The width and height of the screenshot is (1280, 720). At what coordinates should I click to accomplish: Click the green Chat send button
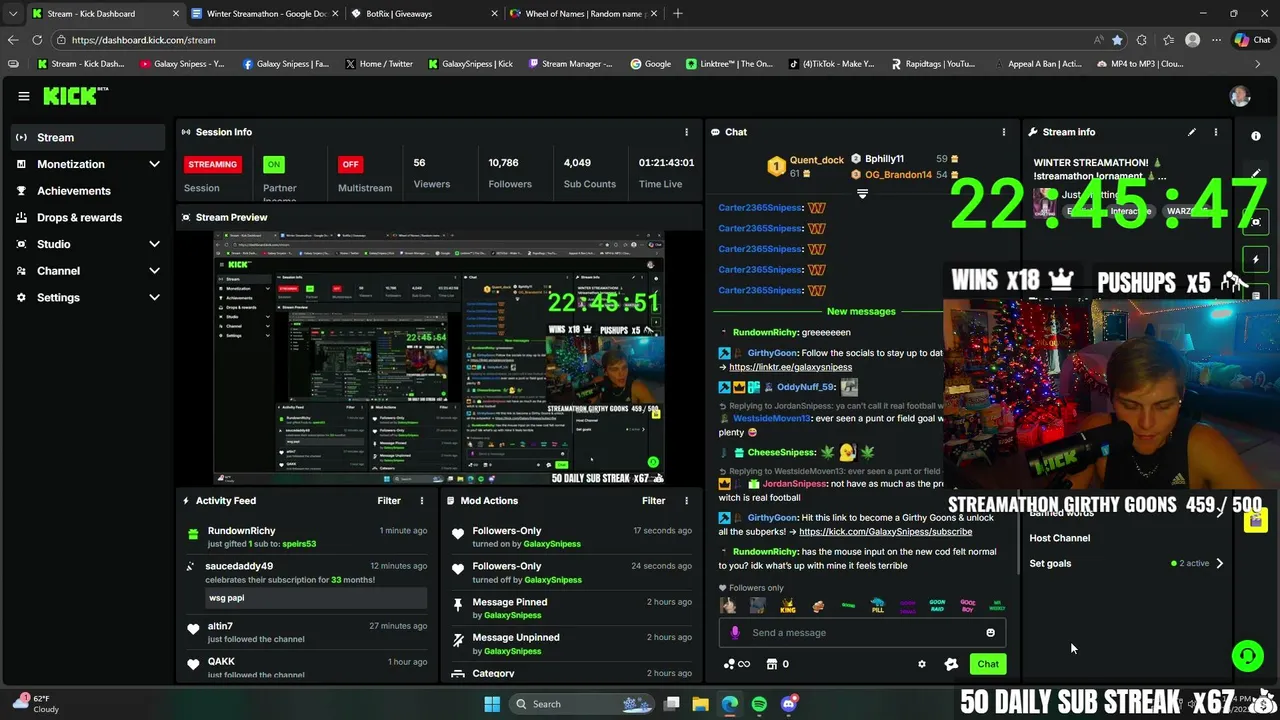pyautogui.click(x=988, y=664)
